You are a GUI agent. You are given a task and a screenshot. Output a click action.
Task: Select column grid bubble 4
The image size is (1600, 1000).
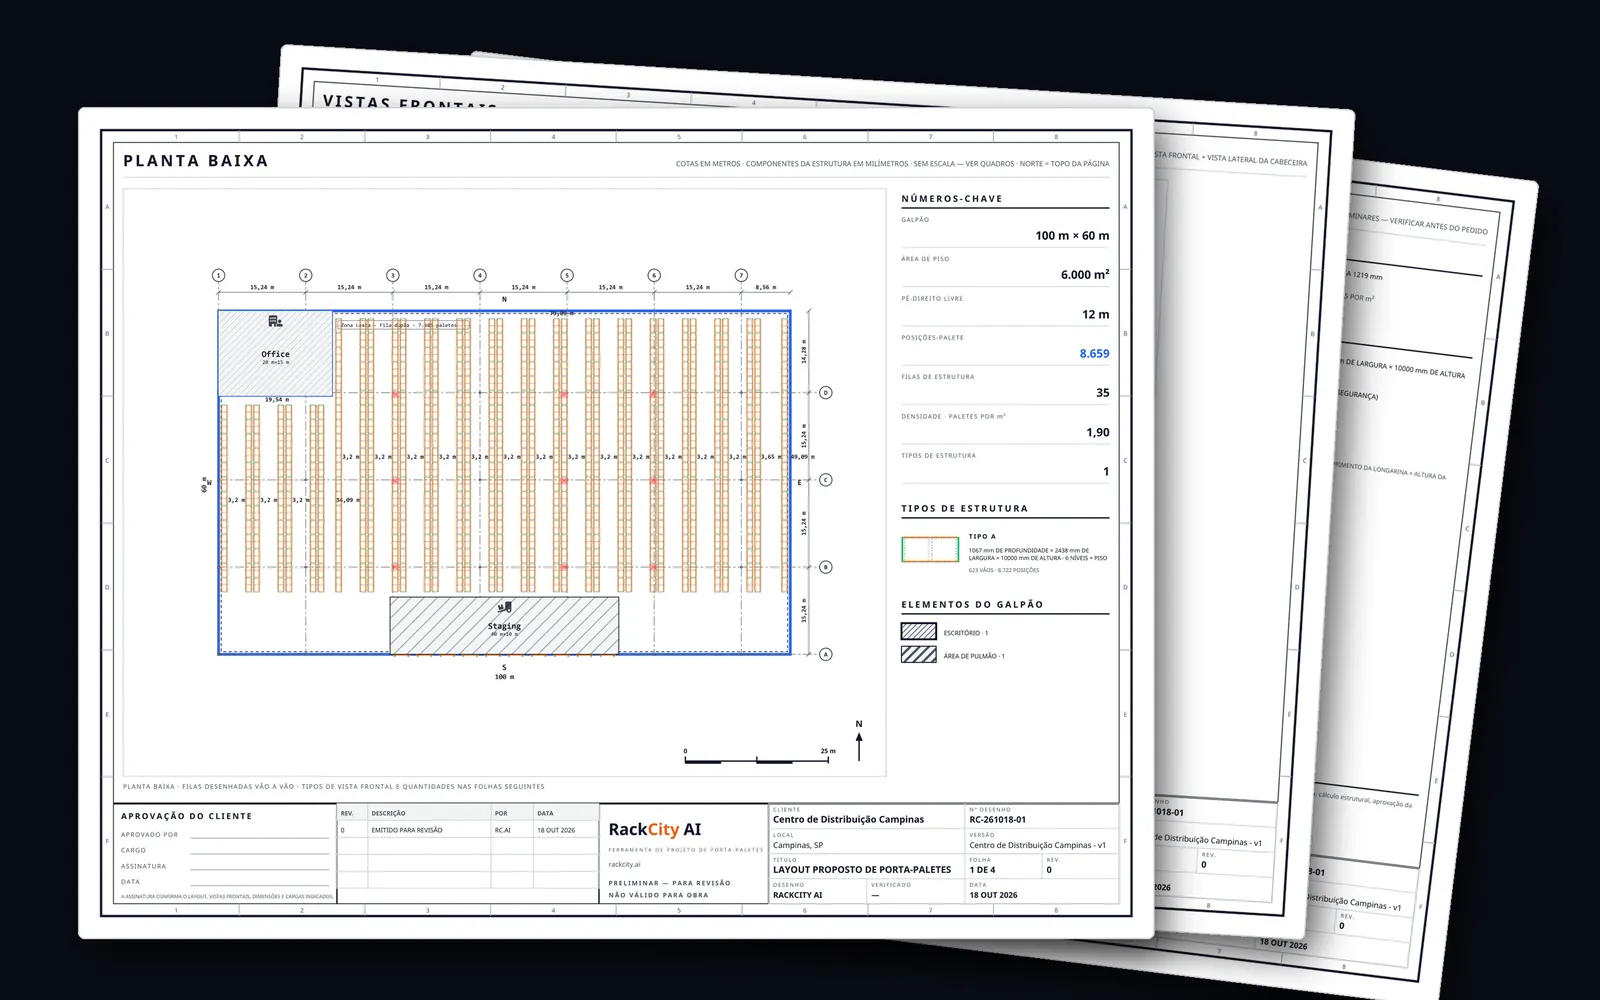(480, 275)
